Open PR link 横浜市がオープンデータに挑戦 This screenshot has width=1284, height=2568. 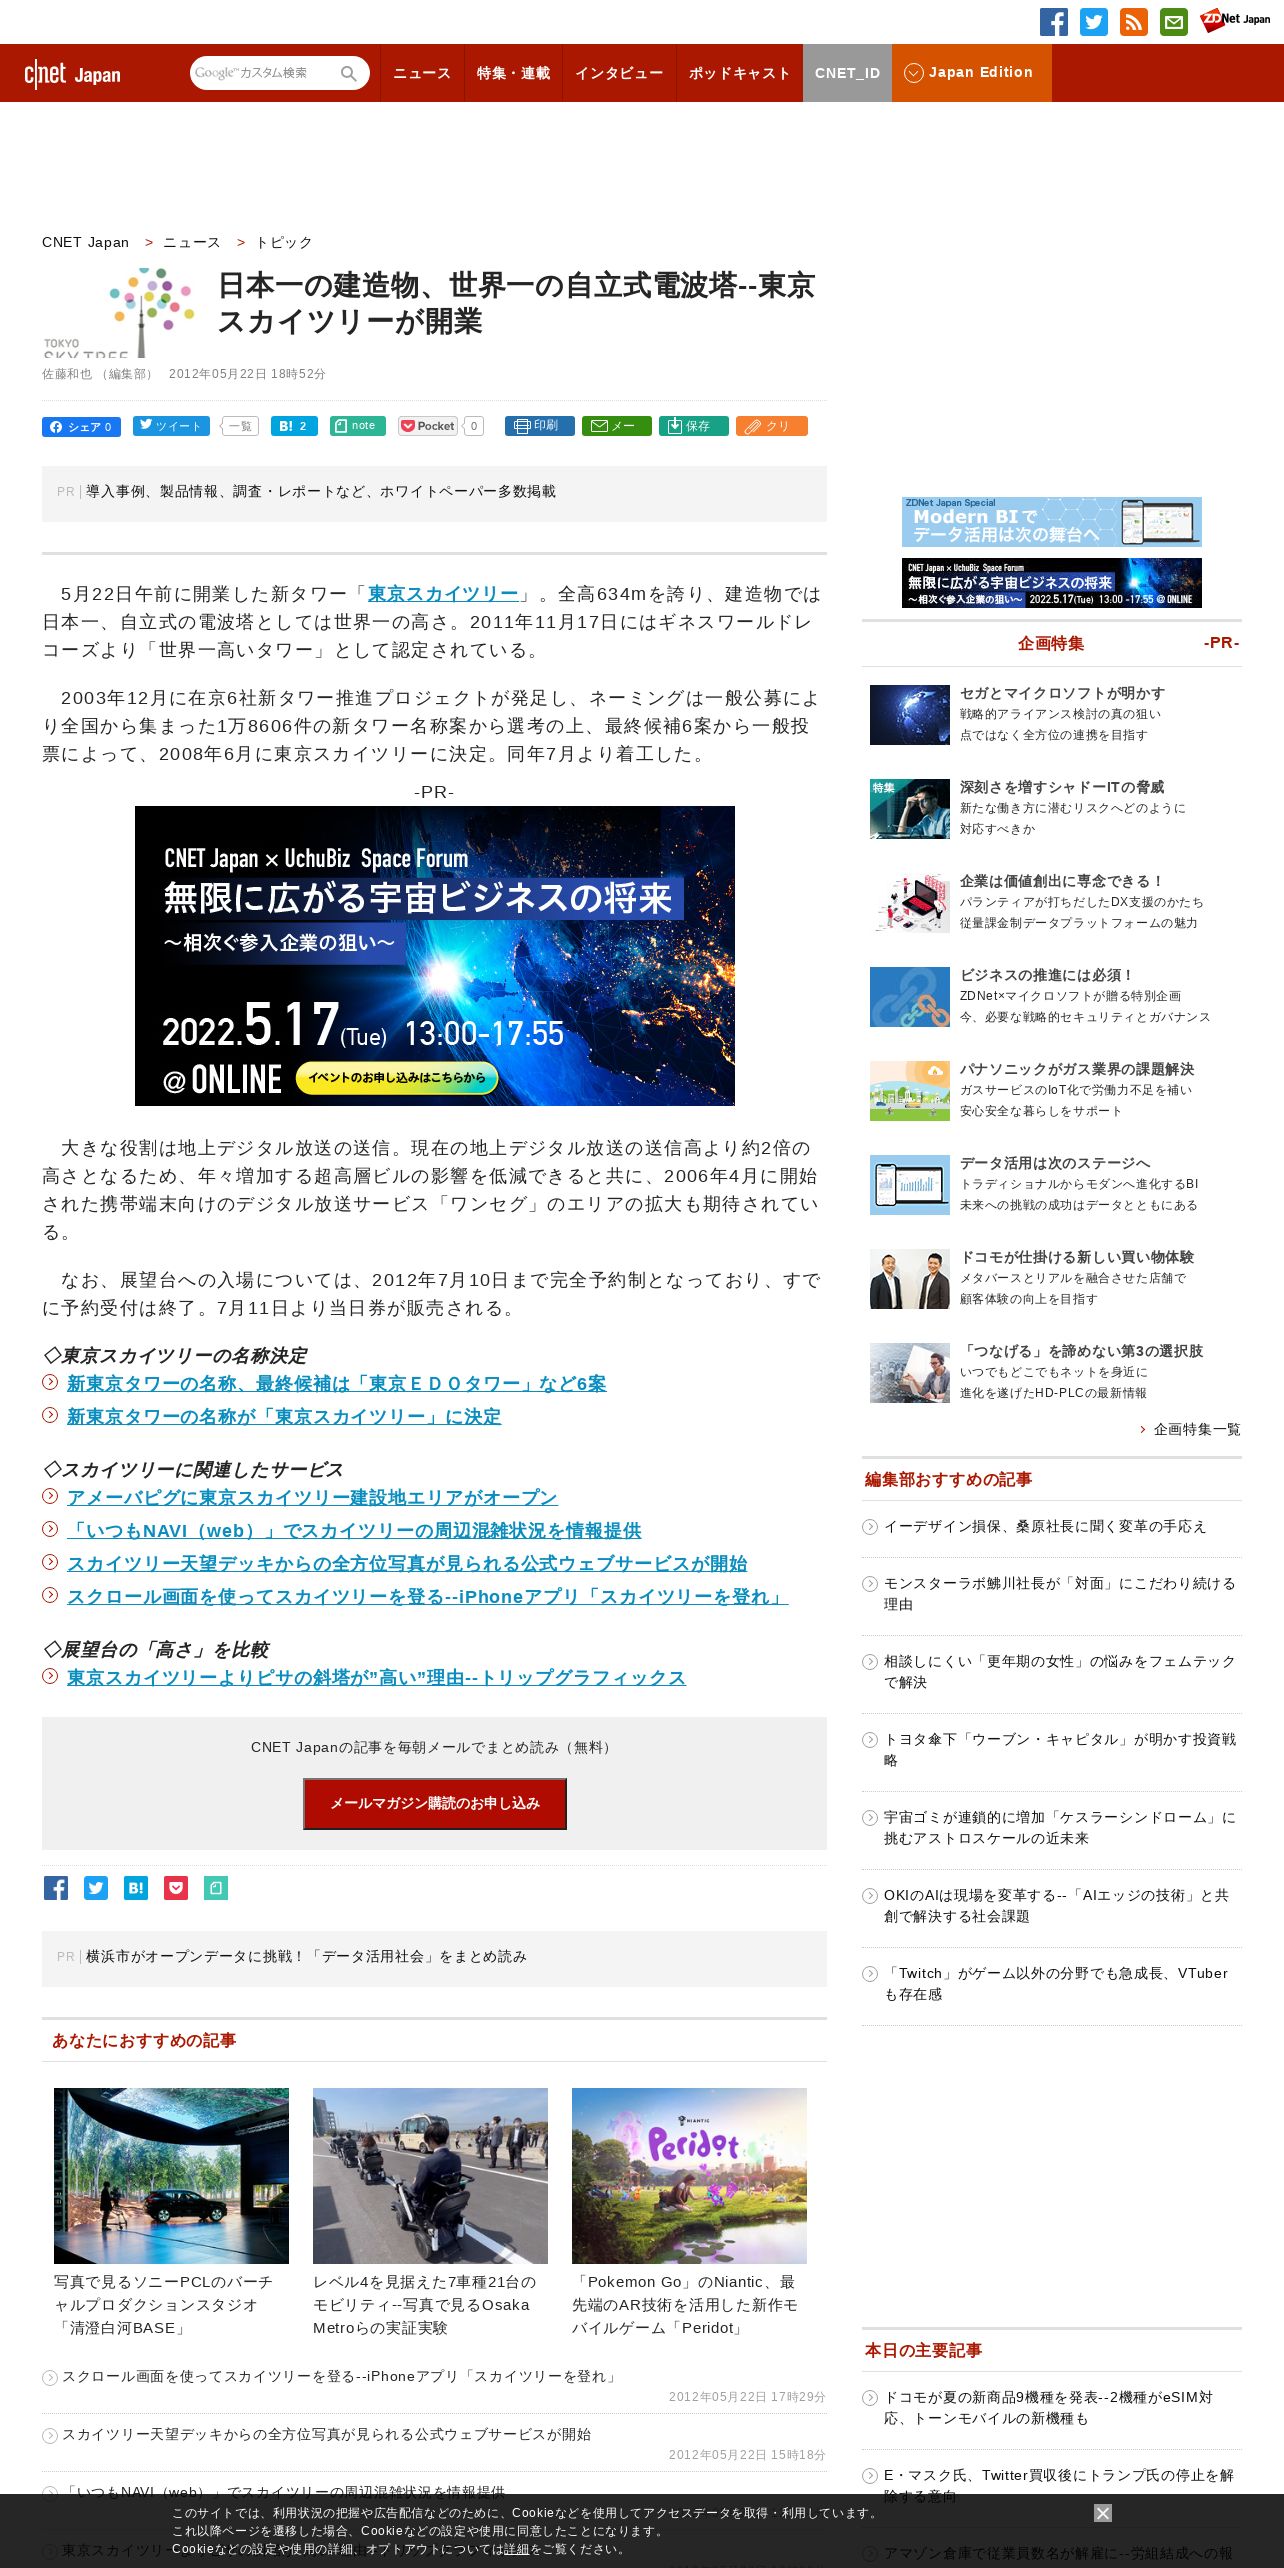pyautogui.click(x=306, y=1956)
